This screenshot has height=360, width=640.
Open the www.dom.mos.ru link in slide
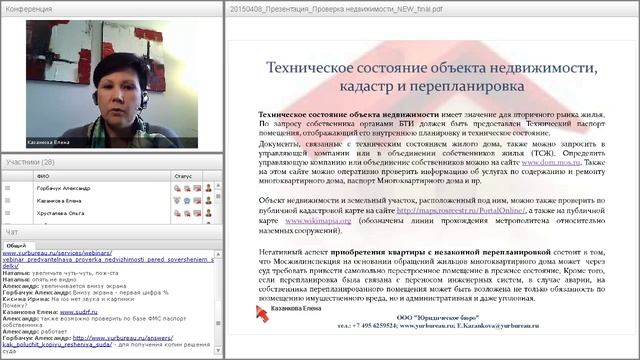click(551, 162)
